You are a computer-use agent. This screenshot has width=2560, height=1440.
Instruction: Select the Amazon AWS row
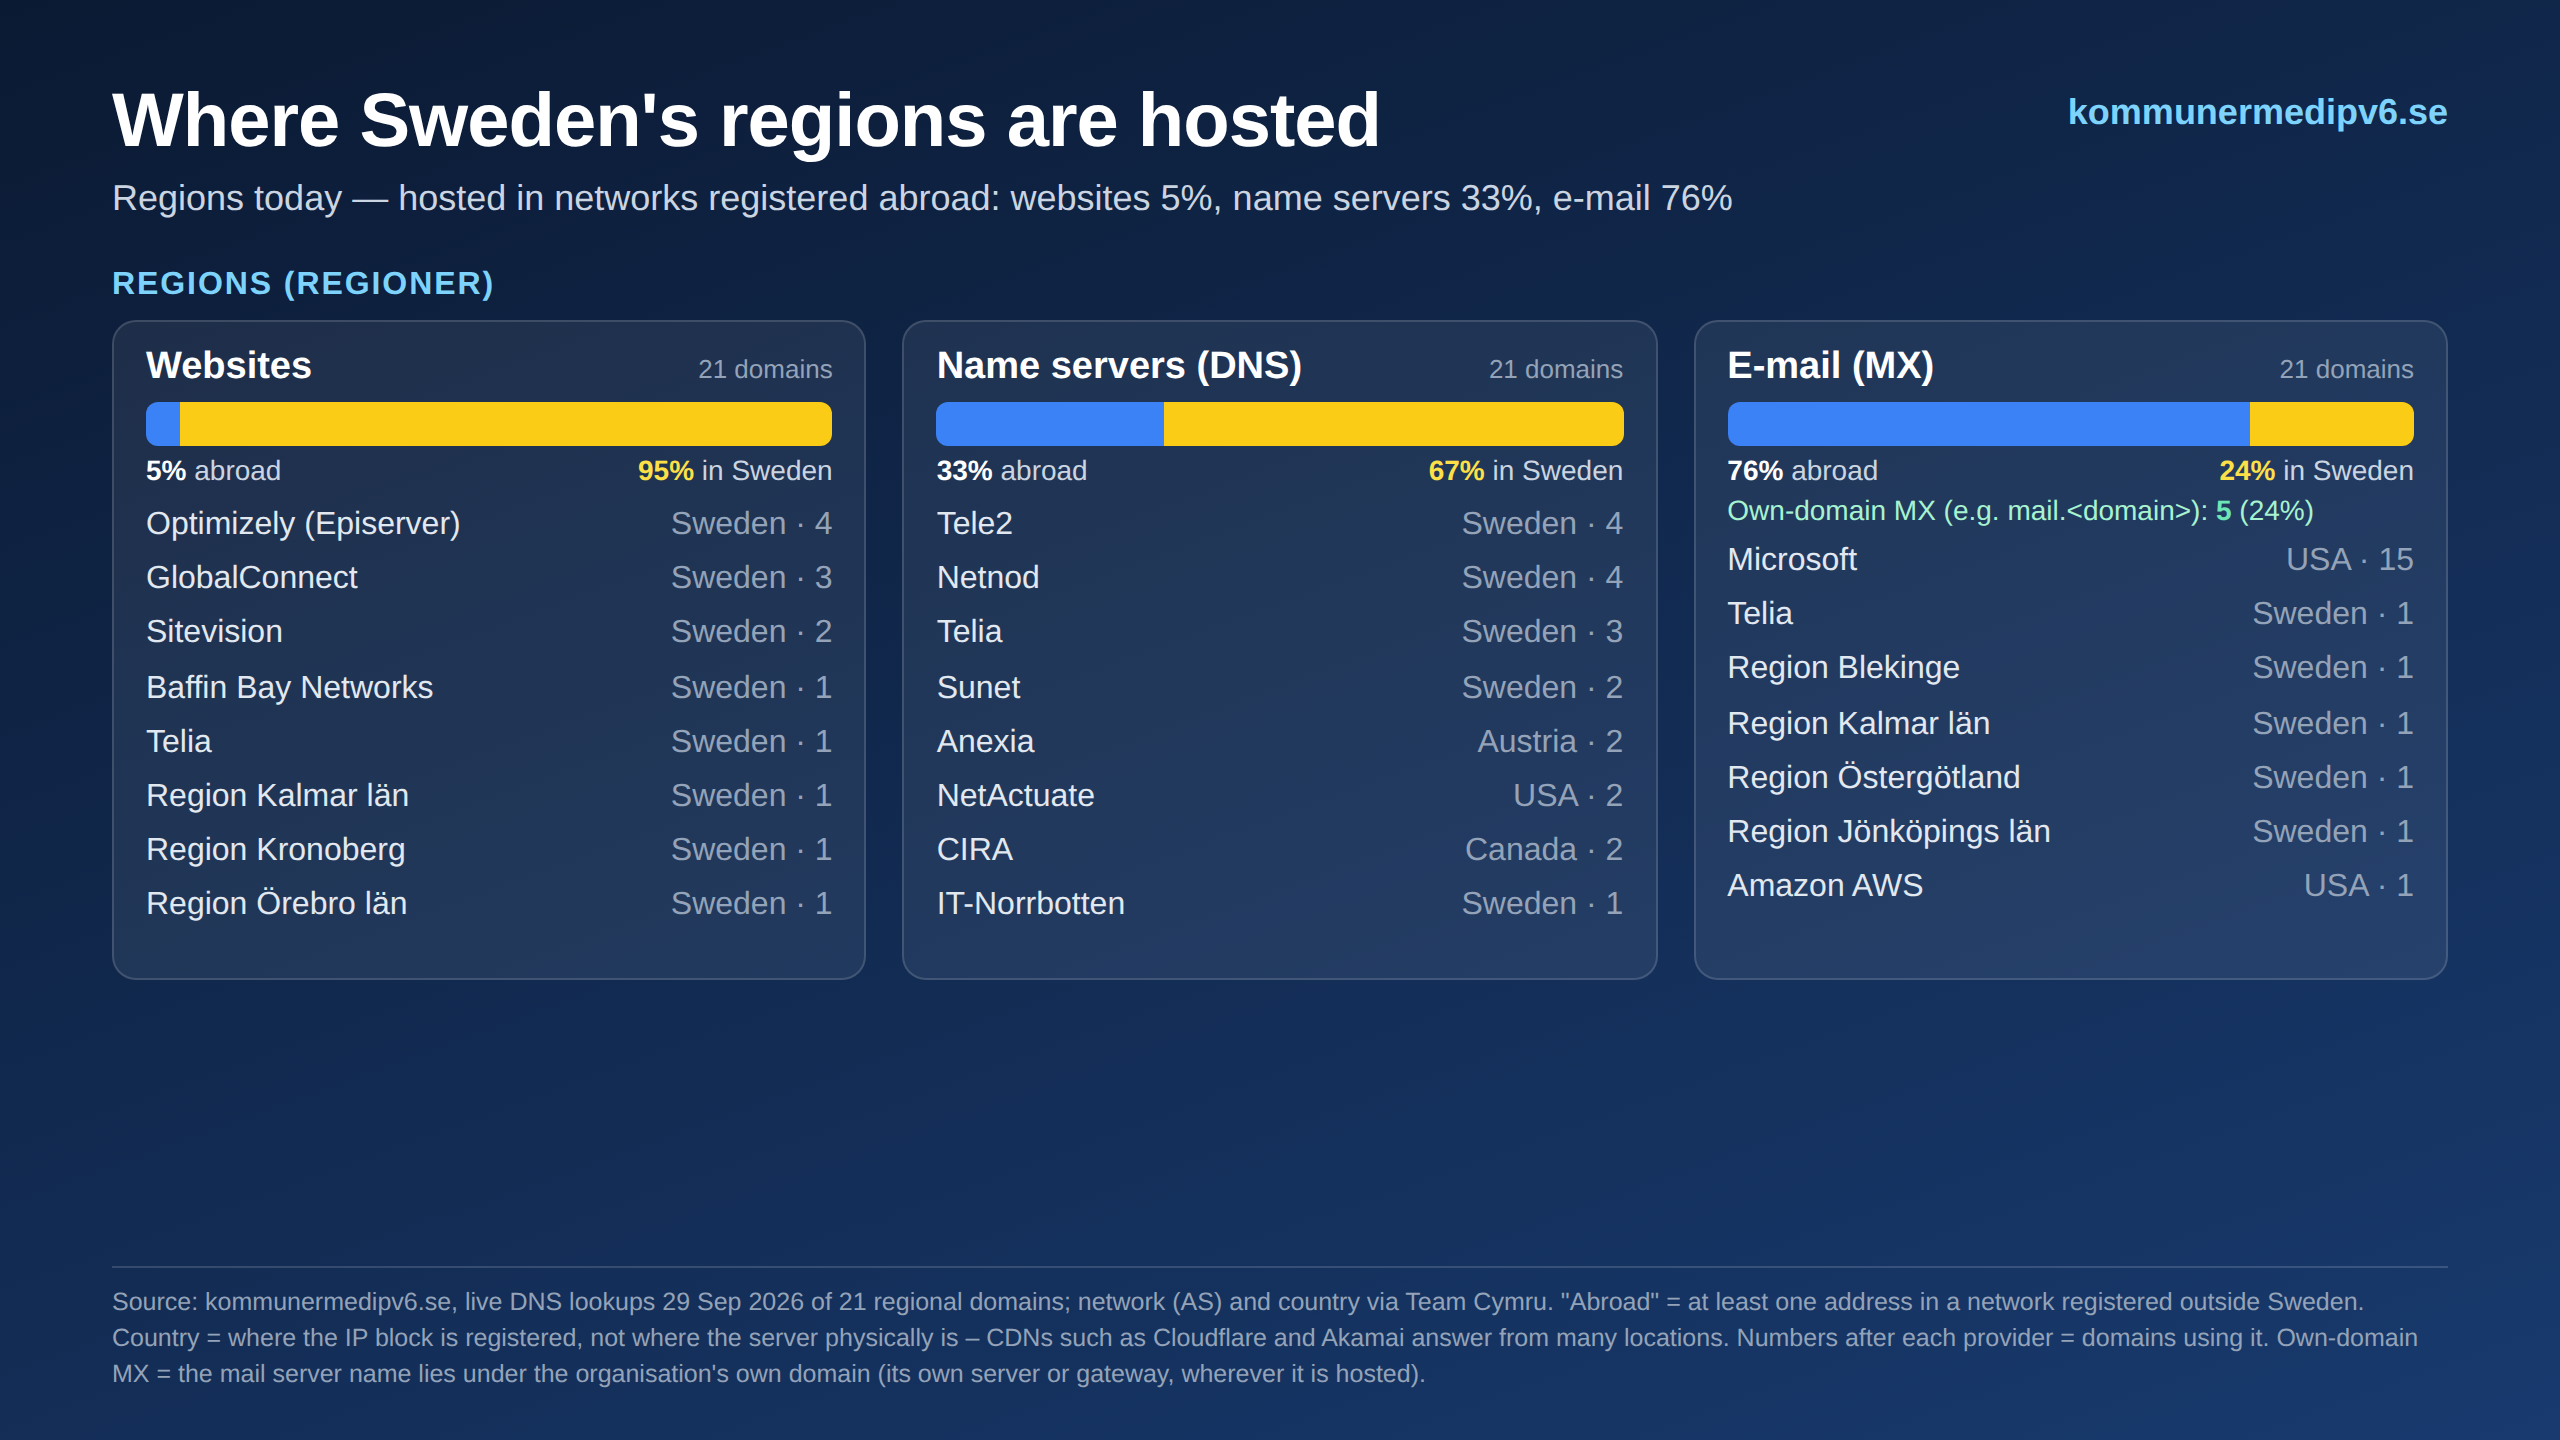2070,885
